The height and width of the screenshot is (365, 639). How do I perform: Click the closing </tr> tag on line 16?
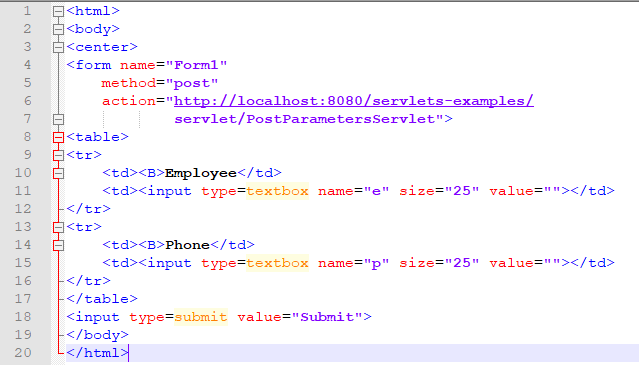tap(89, 281)
